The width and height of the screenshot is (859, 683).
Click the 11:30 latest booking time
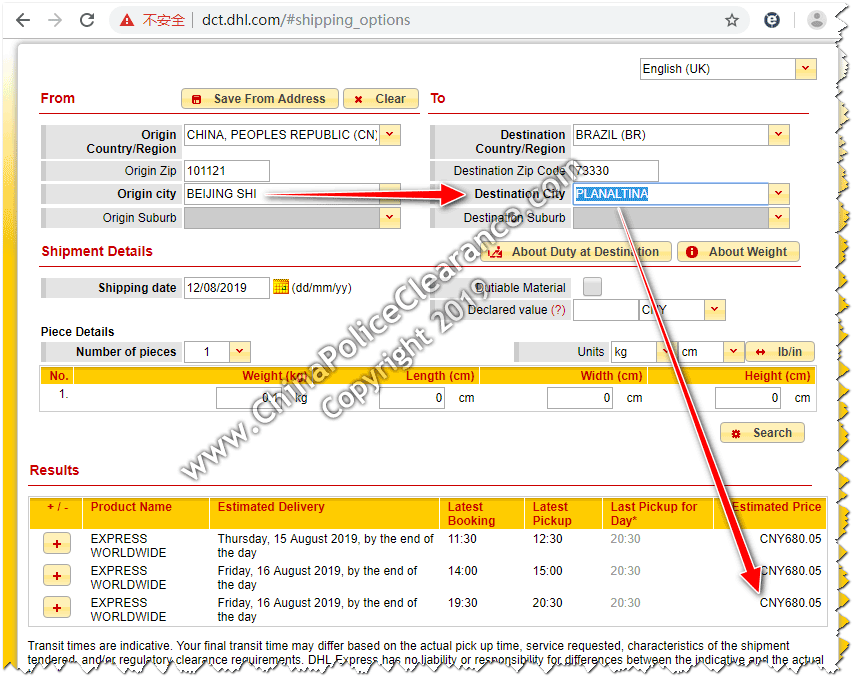[x=462, y=539]
